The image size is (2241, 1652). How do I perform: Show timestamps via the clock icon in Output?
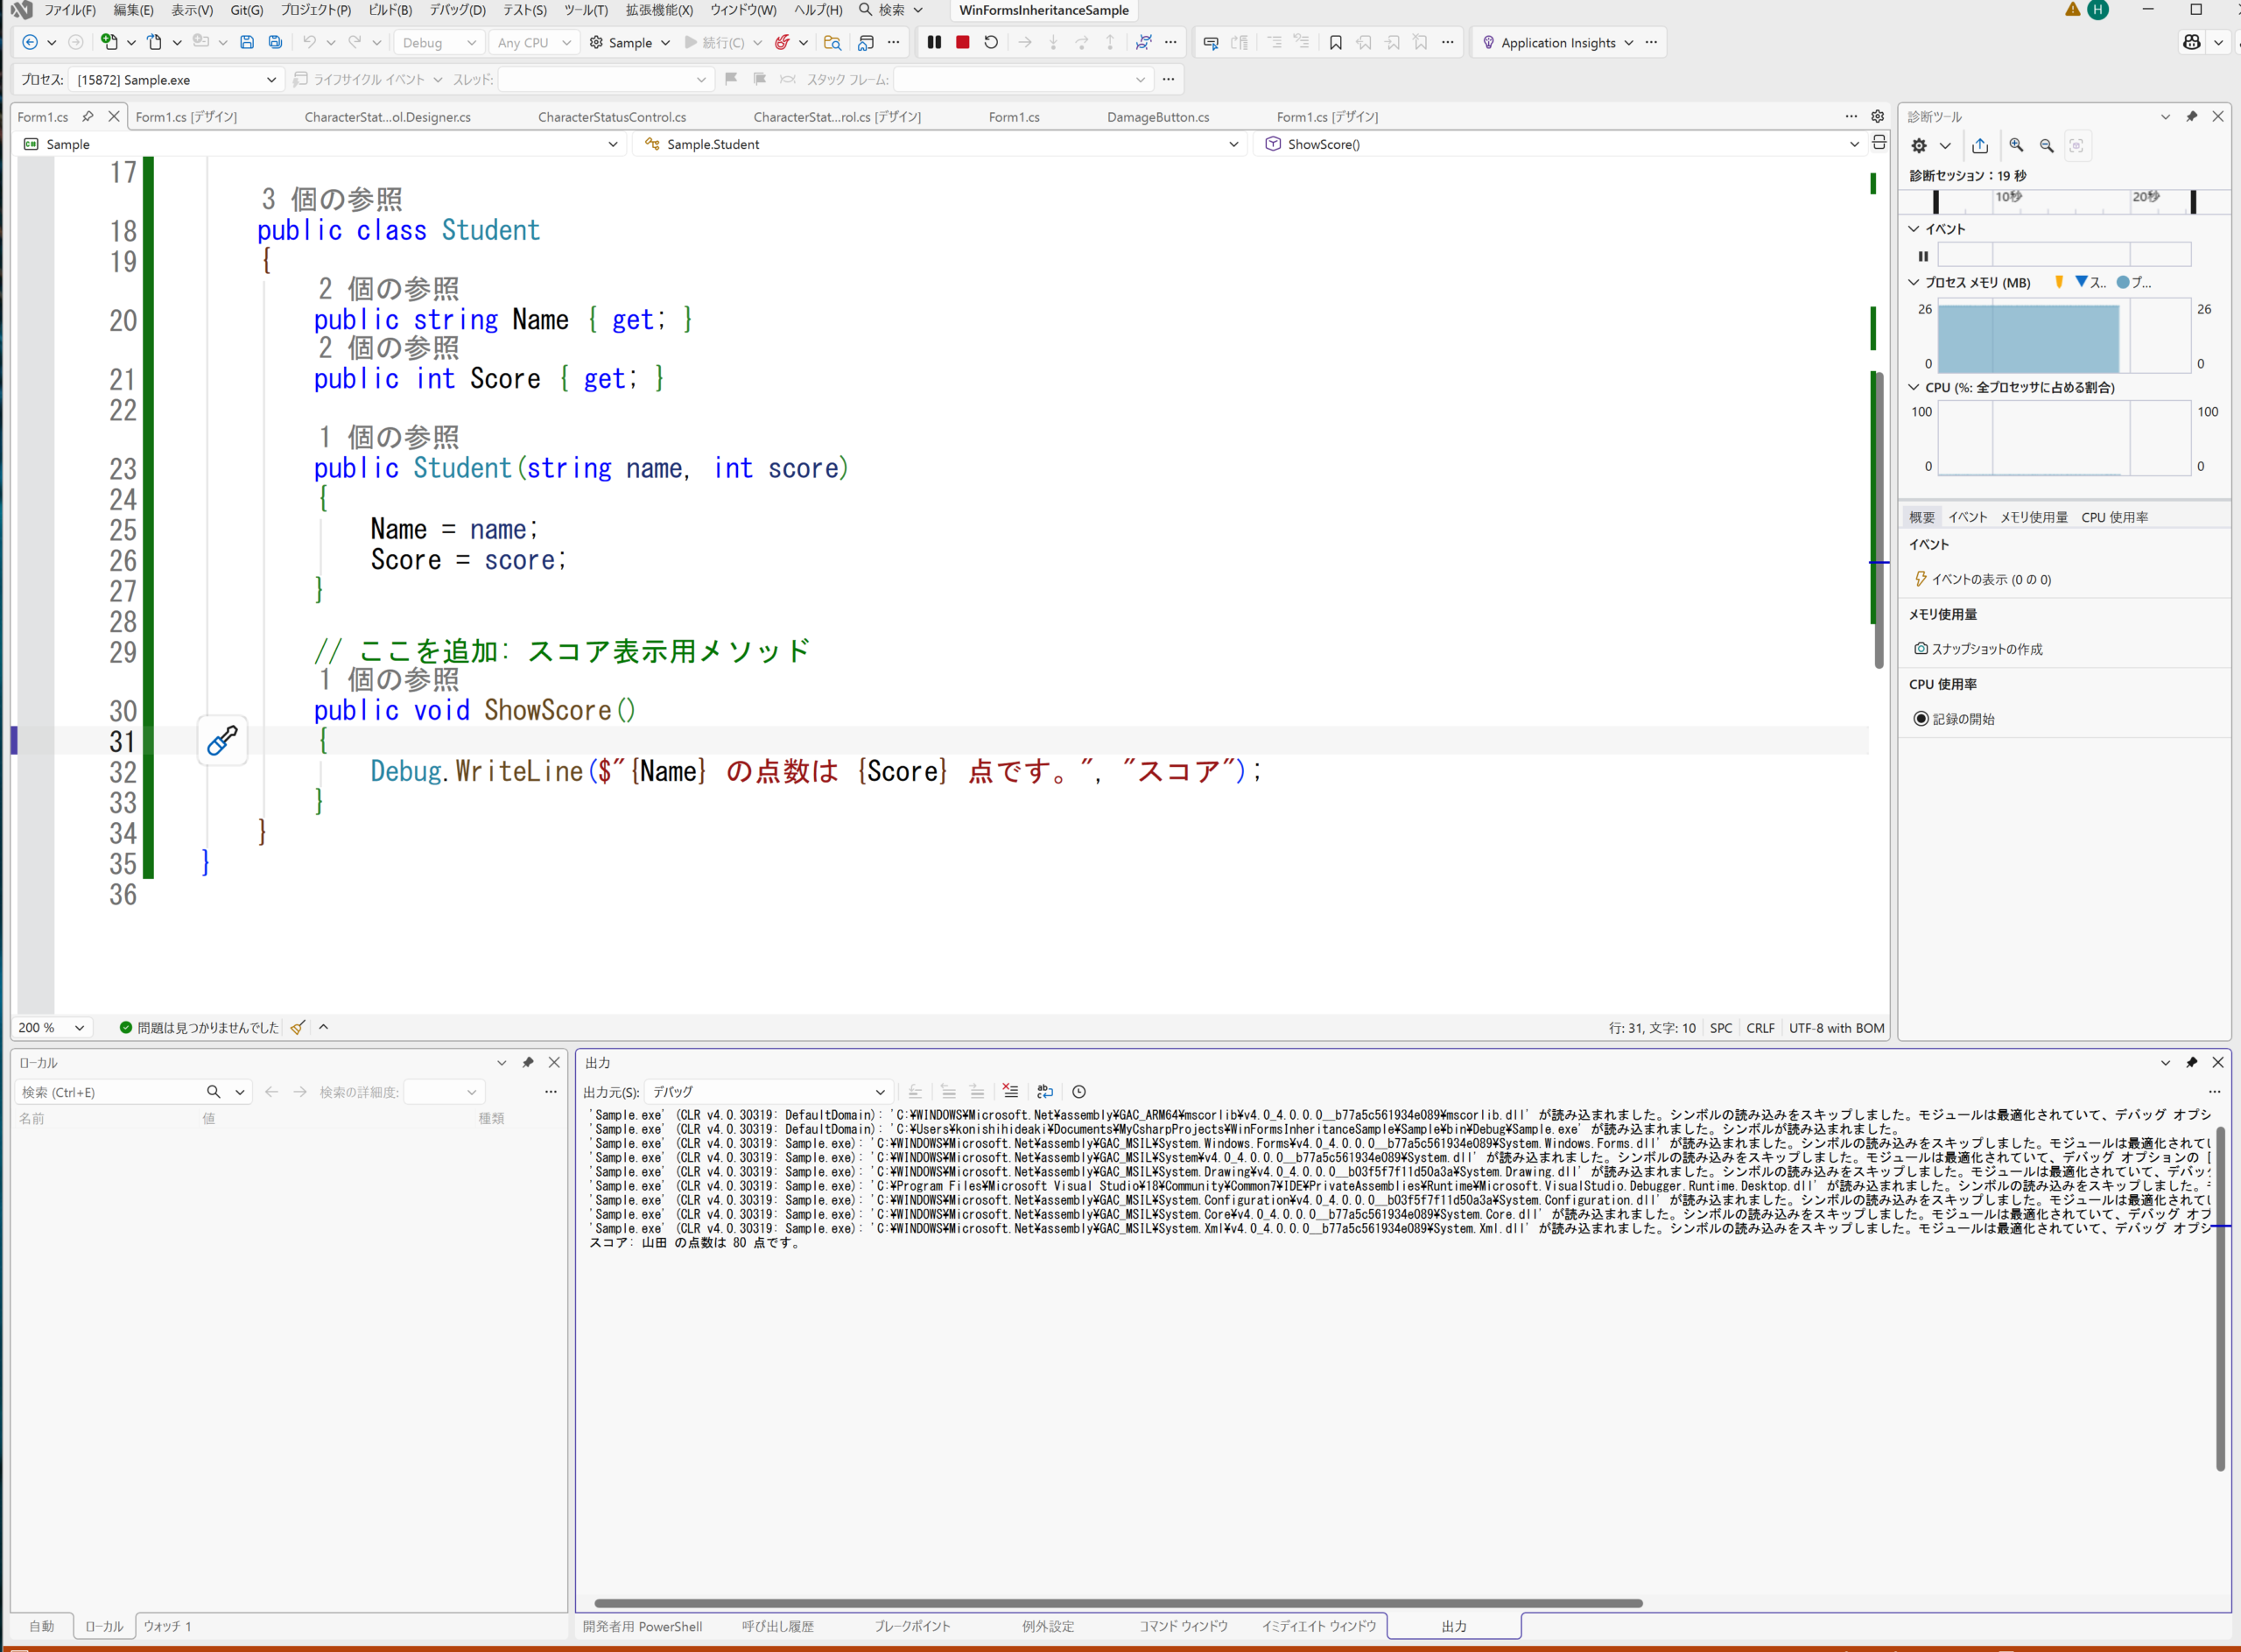point(1079,1092)
